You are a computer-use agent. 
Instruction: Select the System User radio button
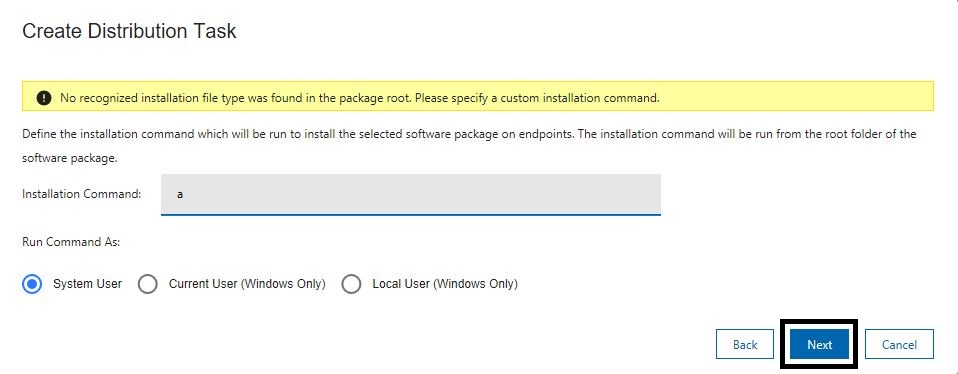point(32,284)
